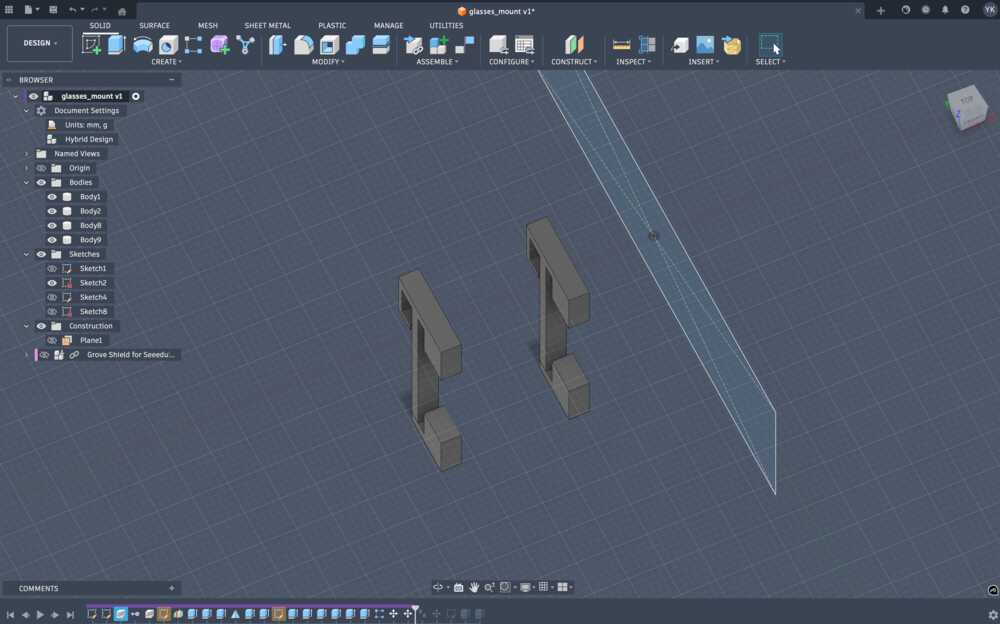Click the Zoom tool in the navigation bar

click(x=488, y=587)
